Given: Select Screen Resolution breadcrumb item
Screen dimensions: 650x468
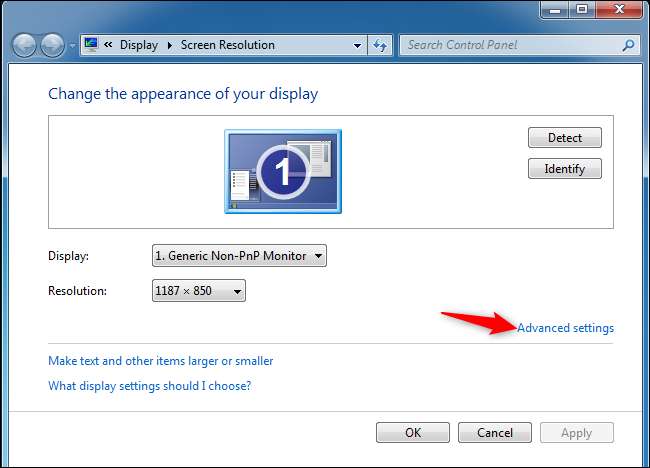Looking at the screenshot, I should [228, 45].
